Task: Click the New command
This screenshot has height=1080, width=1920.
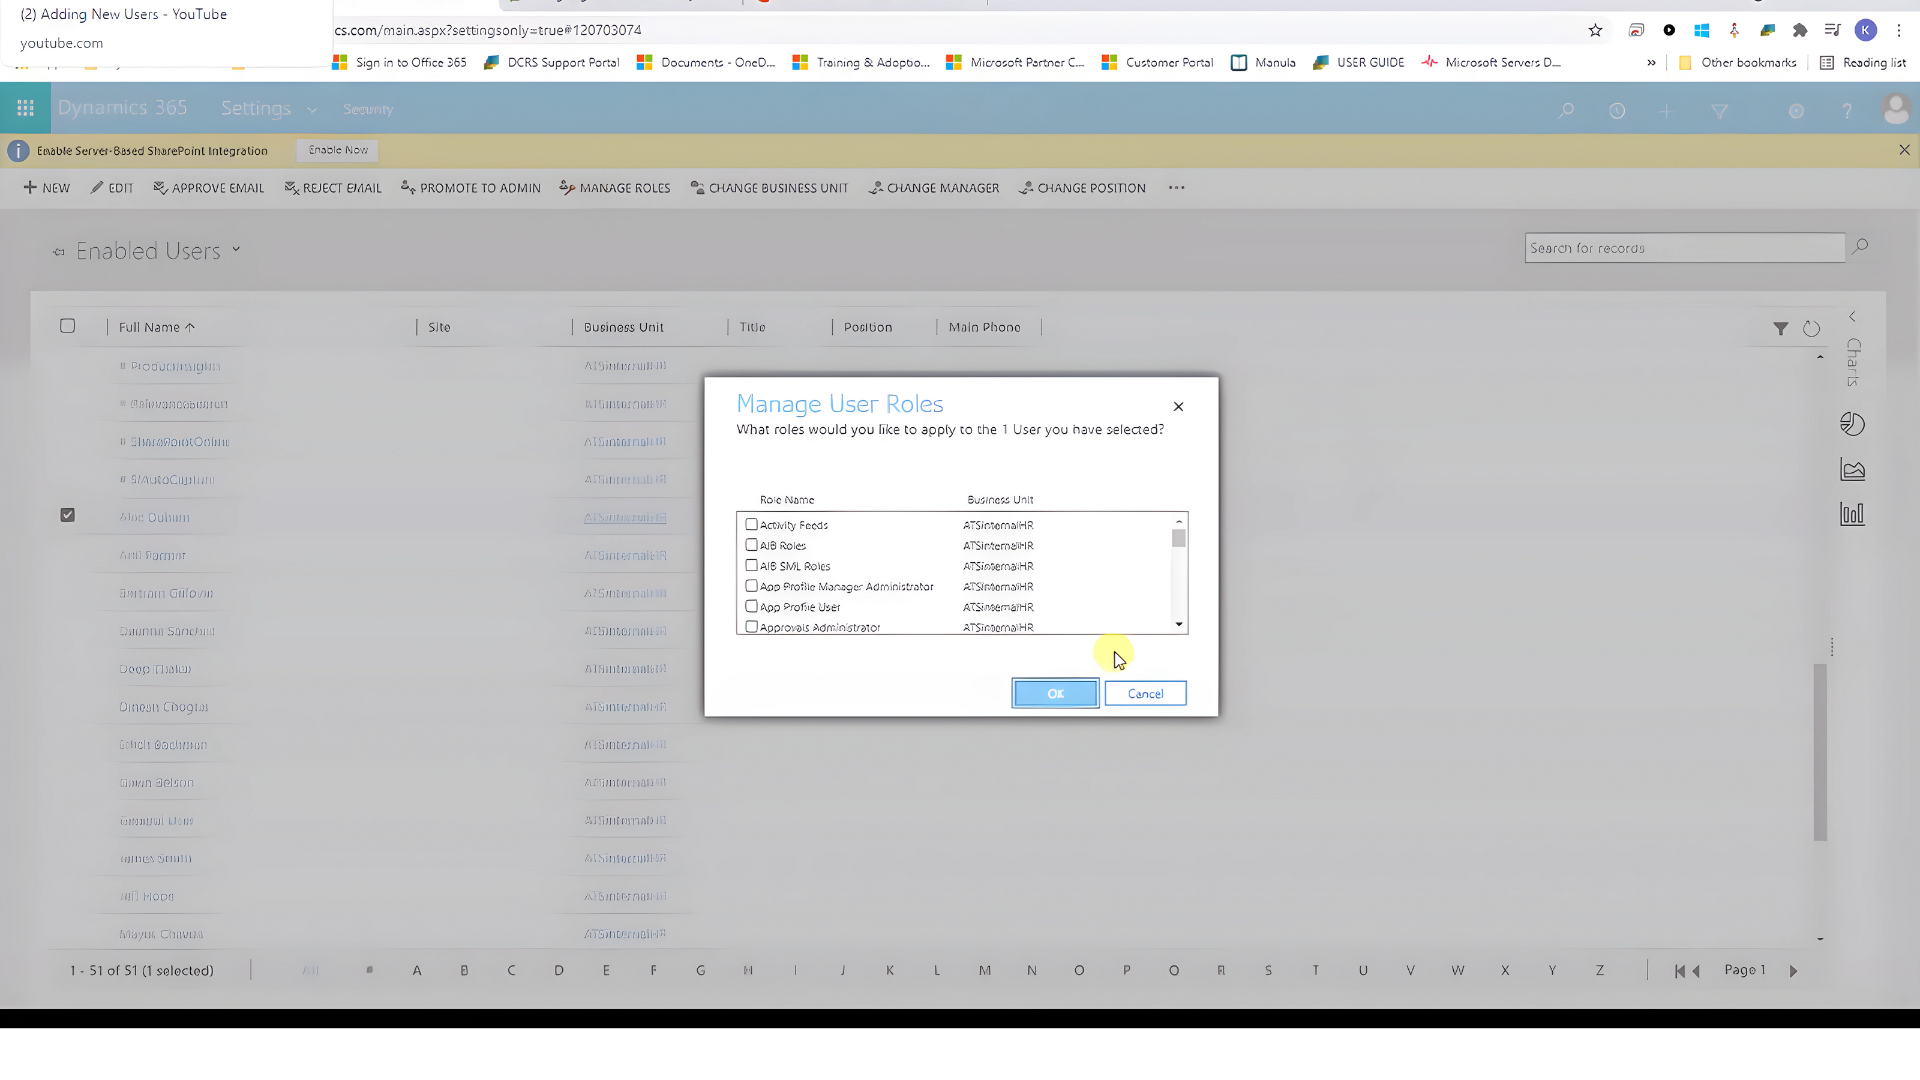Action: point(46,188)
